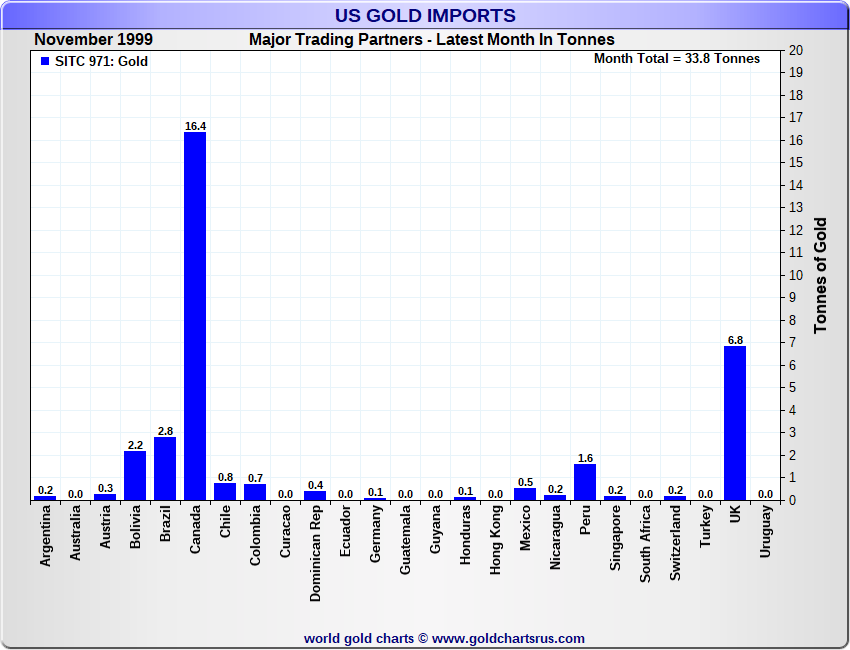Click the 20 tick on the y-axis
Image resolution: width=850 pixels, height=650 pixels.
pyautogui.click(x=795, y=50)
